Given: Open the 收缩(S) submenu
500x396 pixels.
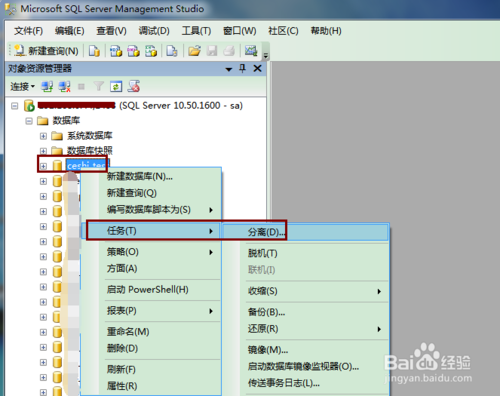Looking at the screenshot, I should pyautogui.click(x=305, y=291).
